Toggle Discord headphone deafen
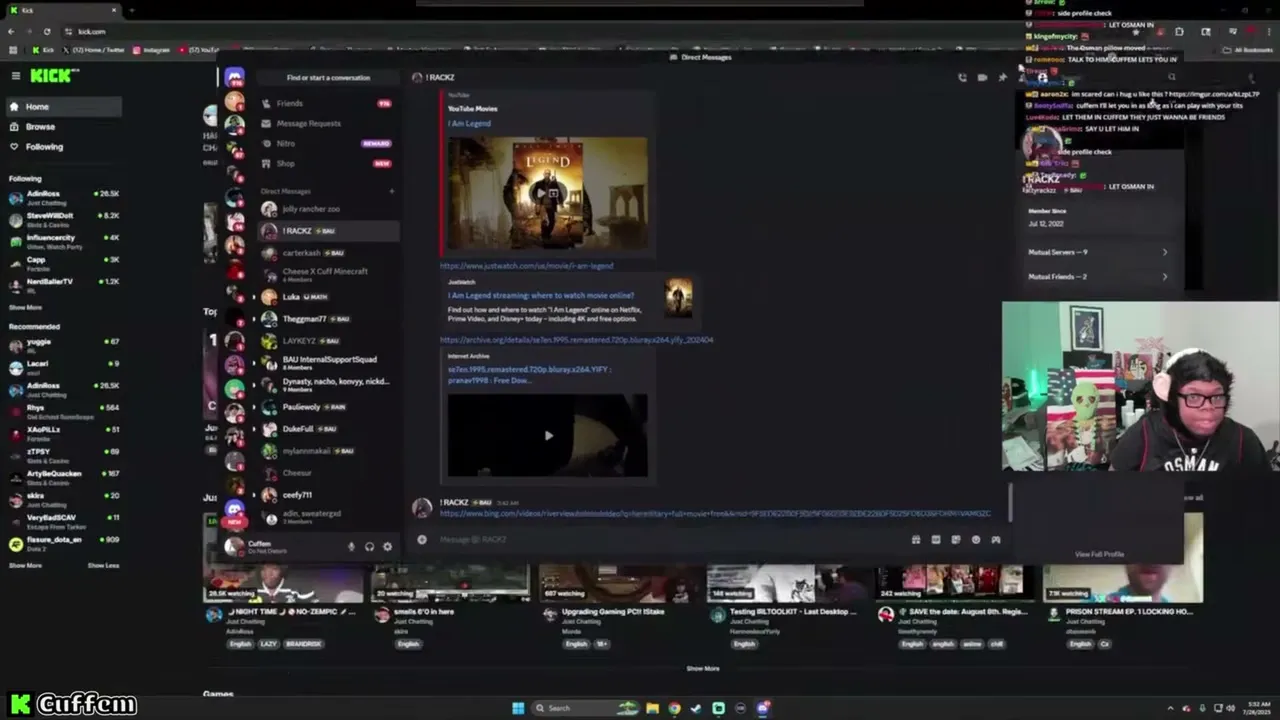The image size is (1280, 720). (x=369, y=546)
